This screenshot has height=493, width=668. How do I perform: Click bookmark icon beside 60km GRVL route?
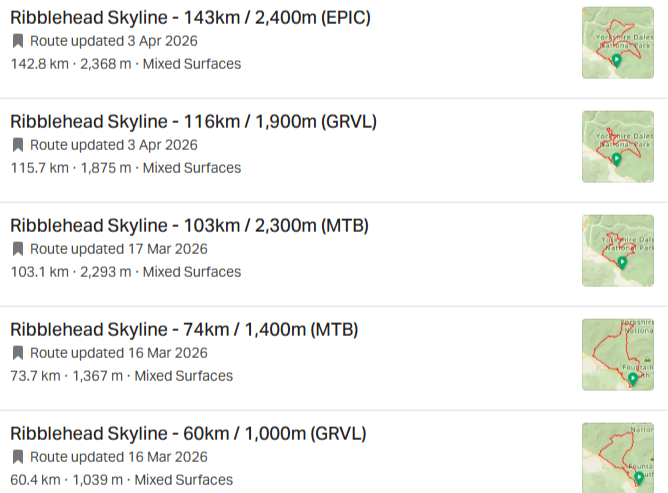click(18, 457)
